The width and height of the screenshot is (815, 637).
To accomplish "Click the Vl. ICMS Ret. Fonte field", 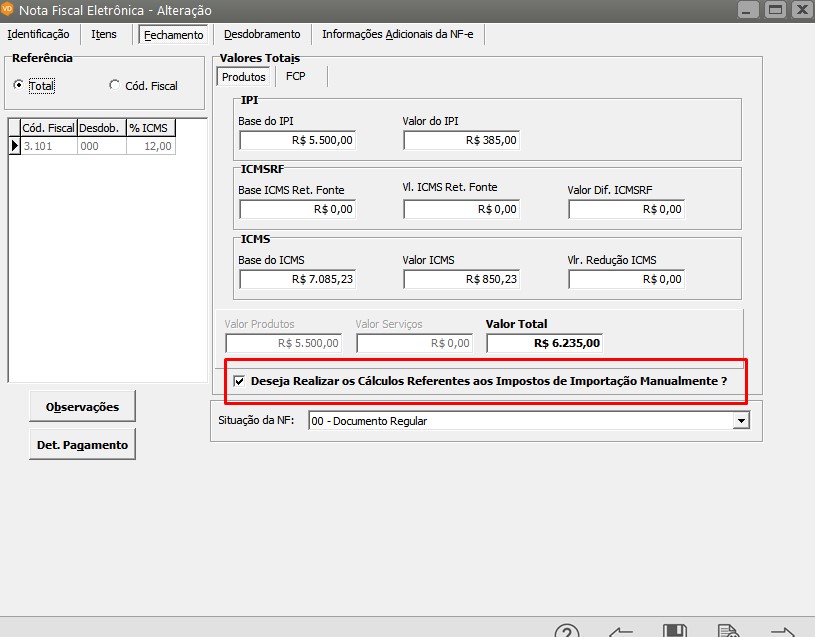I will pos(462,209).
